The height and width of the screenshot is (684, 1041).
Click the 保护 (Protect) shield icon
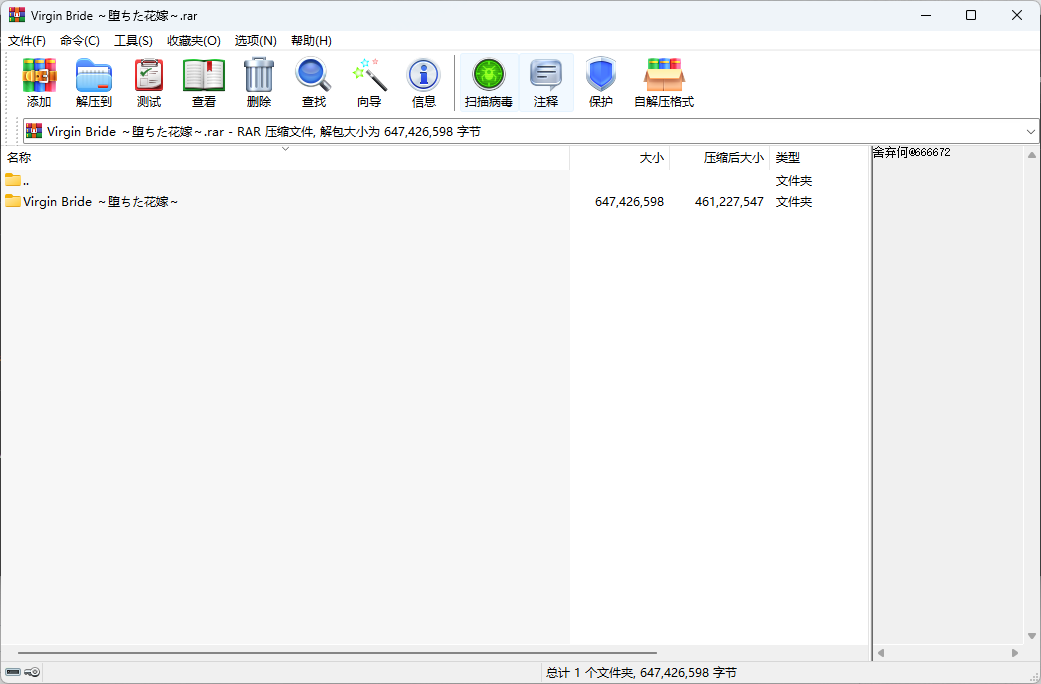point(601,76)
